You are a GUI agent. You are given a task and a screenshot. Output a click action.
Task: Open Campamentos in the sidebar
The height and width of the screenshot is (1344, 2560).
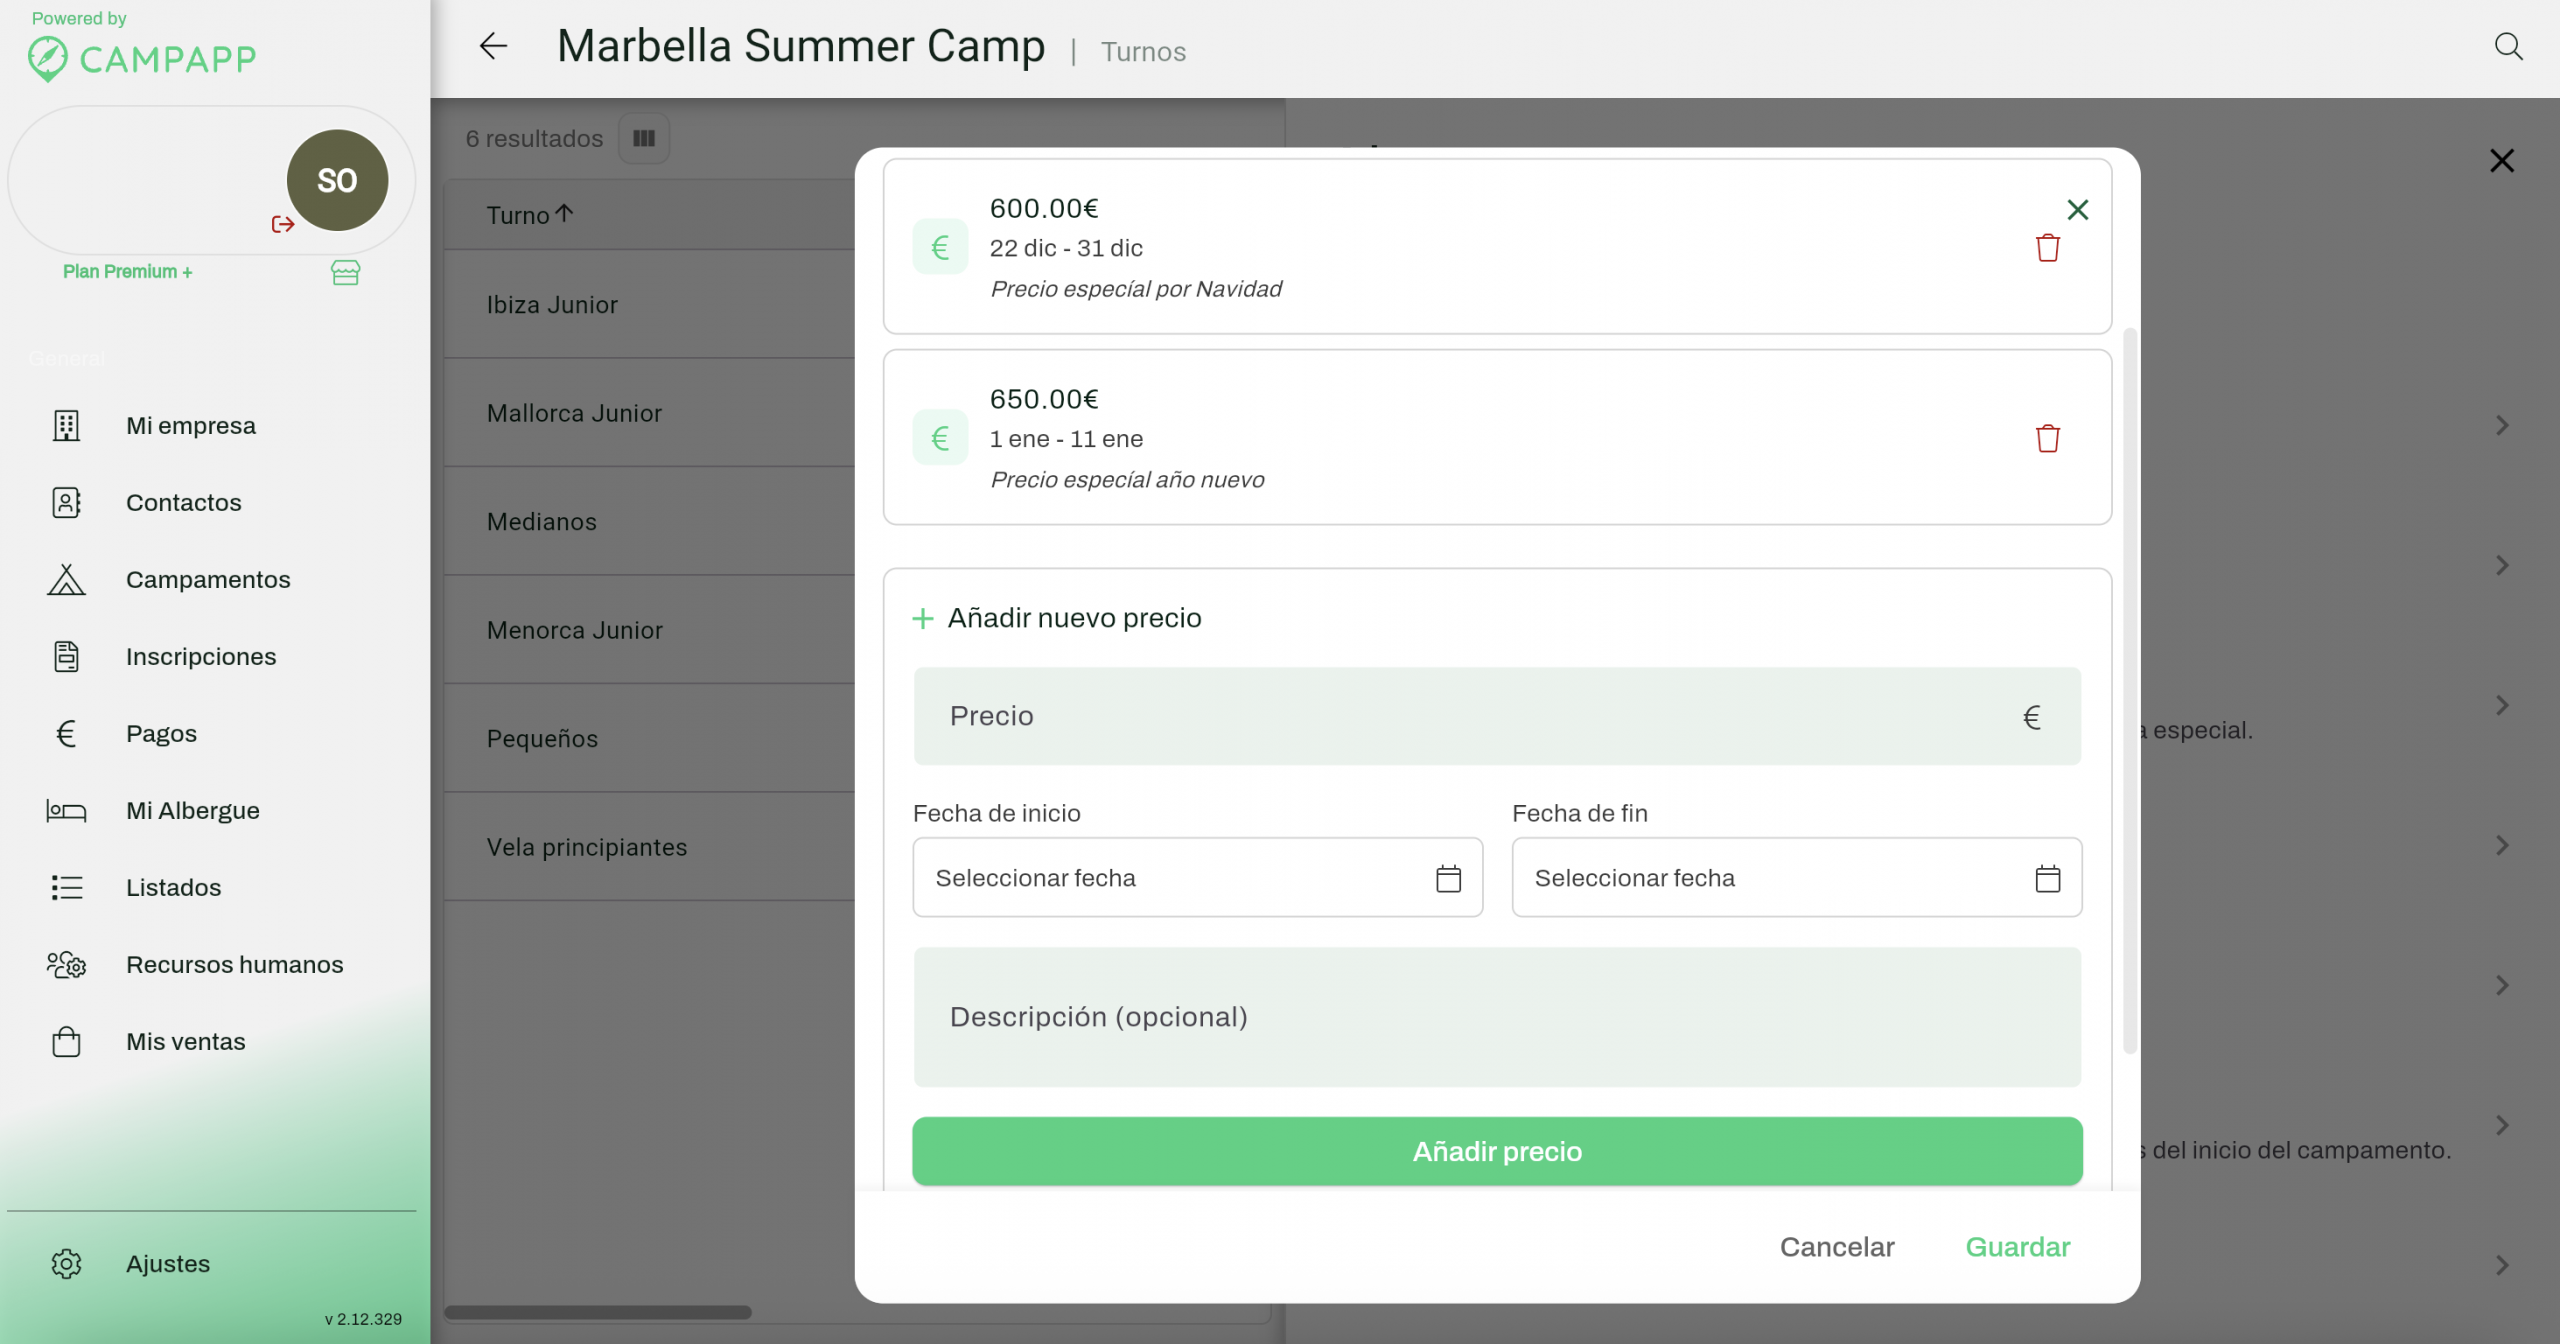click(207, 580)
